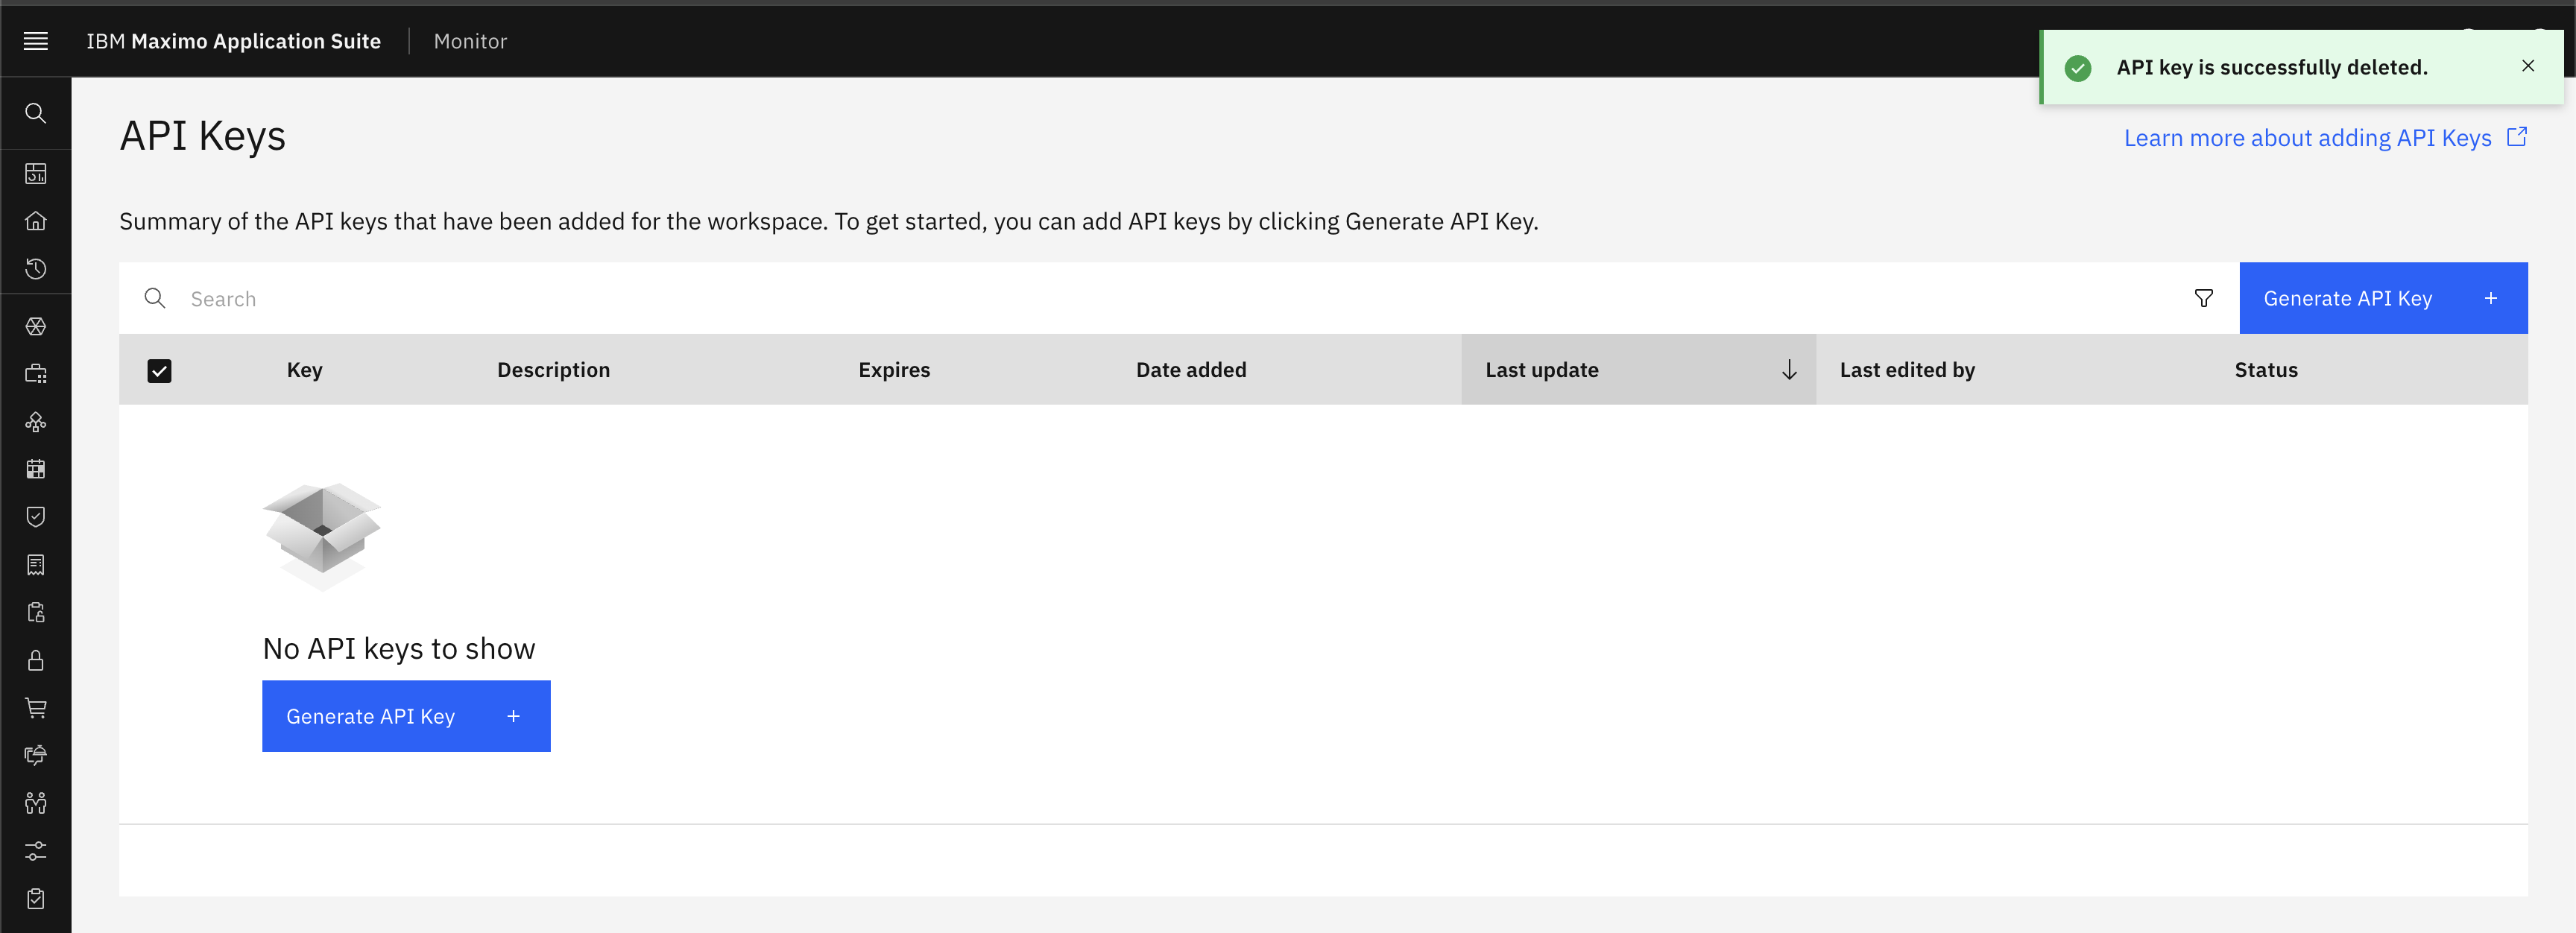Click the shield checkmark sidebar icon
This screenshot has height=933, width=2576.
pyautogui.click(x=36, y=517)
